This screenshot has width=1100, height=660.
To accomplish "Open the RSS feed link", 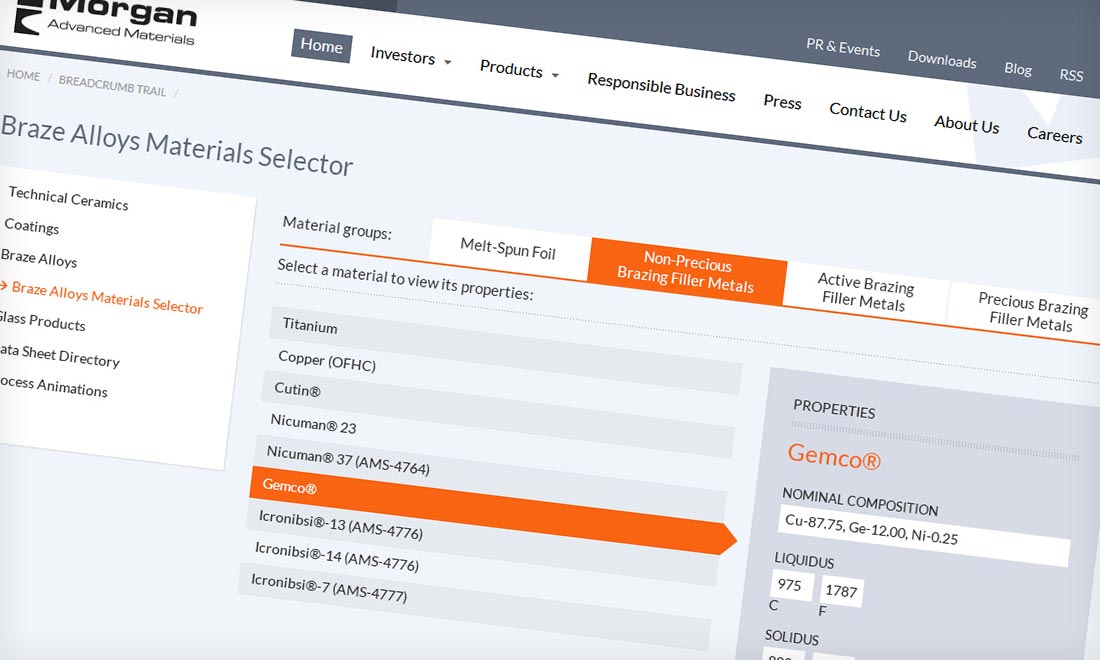I will click(x=1071, y=74).
